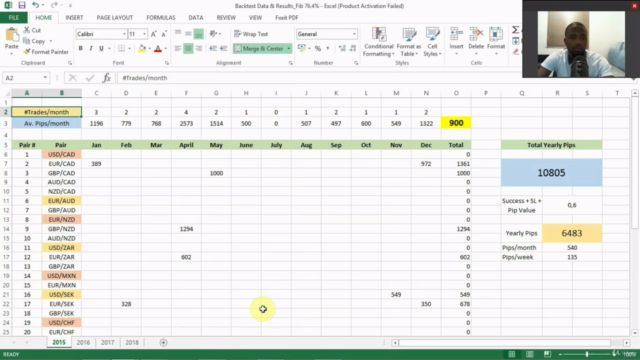Viewport: 640px width, 360px height.
Task: Toggle Bold formatting
Action: (80, 49)
